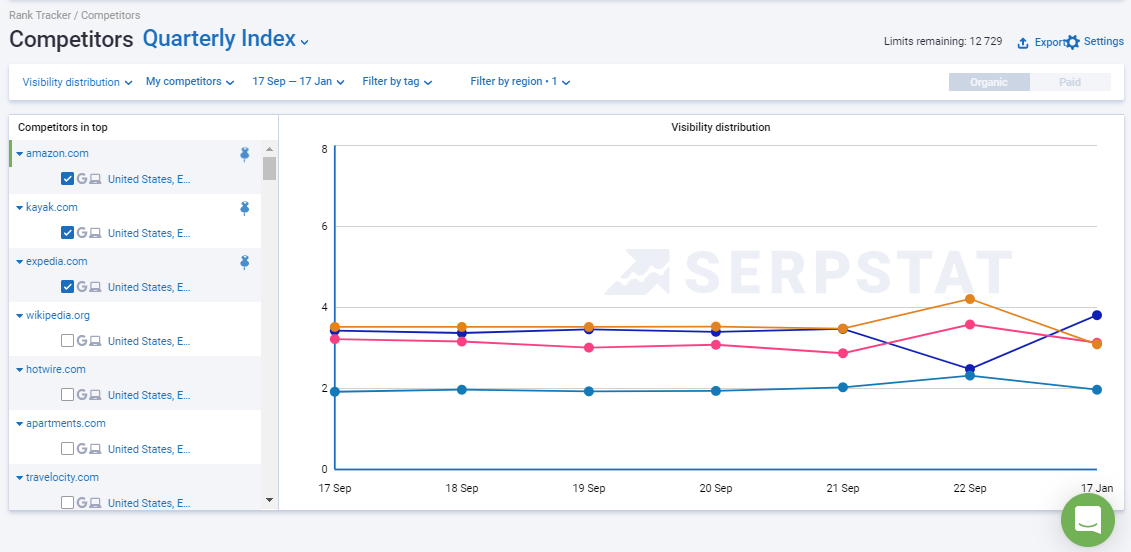Click the competitors list scrollbar thumb
Image resolution: width=1131 pixels, height=552 pixels.
pos(270,168)
